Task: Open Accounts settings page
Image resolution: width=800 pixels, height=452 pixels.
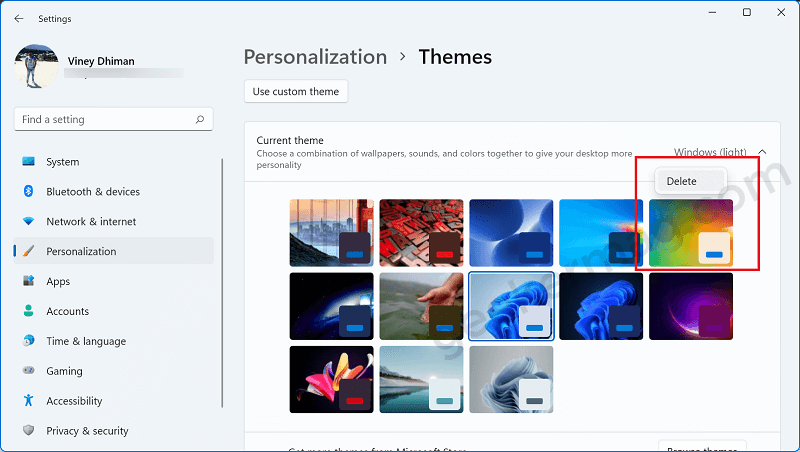Action: (113, 311)
